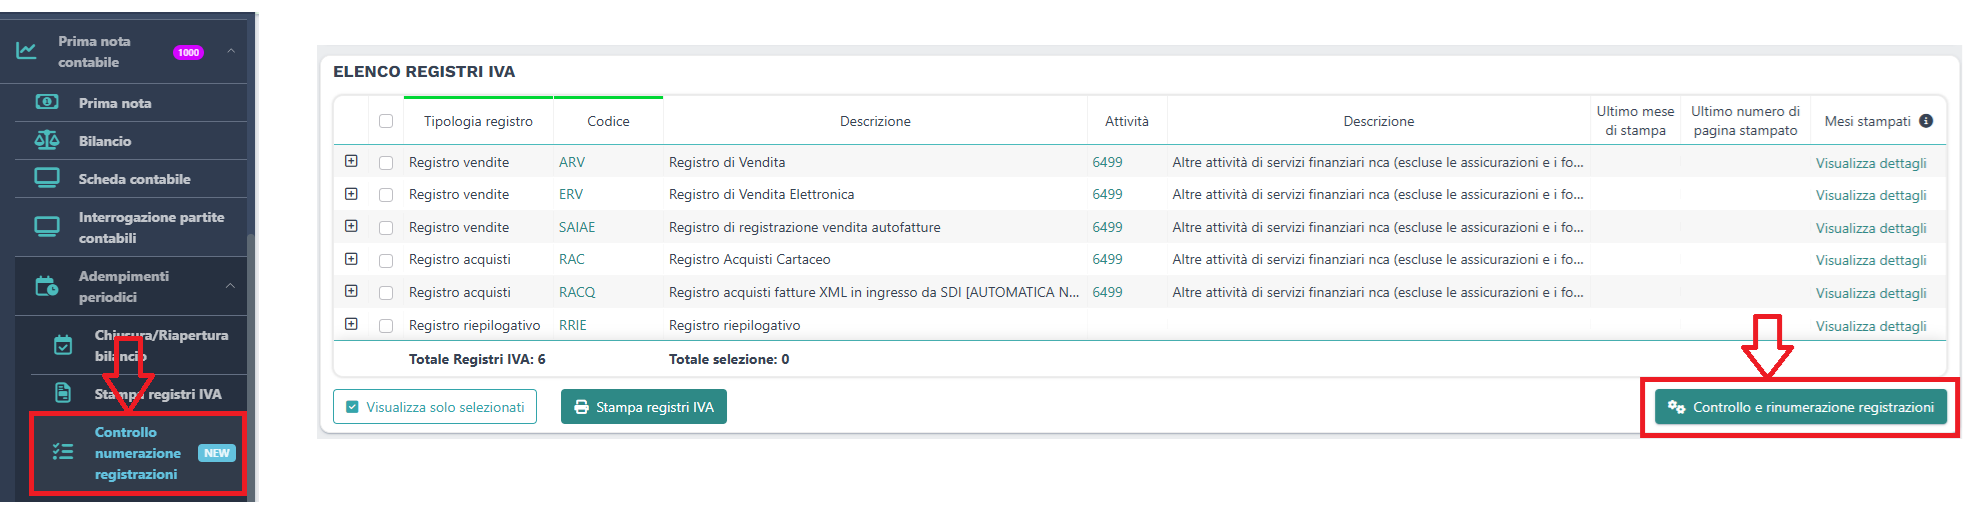Check the RAC Registro acquisti row checkbox
The width and height of the screenshot is (1971, 511).
pyautogui.click(x=386, y=260)
